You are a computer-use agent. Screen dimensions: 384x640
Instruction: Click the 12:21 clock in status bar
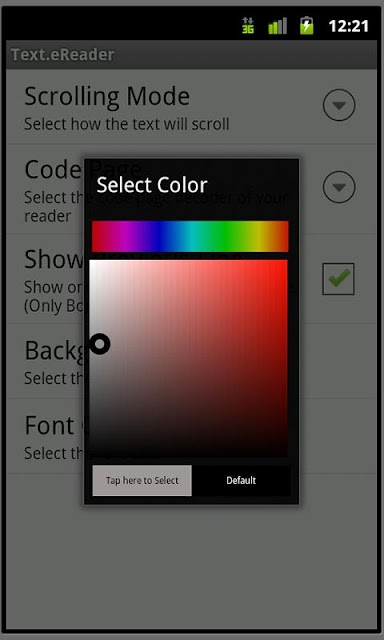click(348, 26)
